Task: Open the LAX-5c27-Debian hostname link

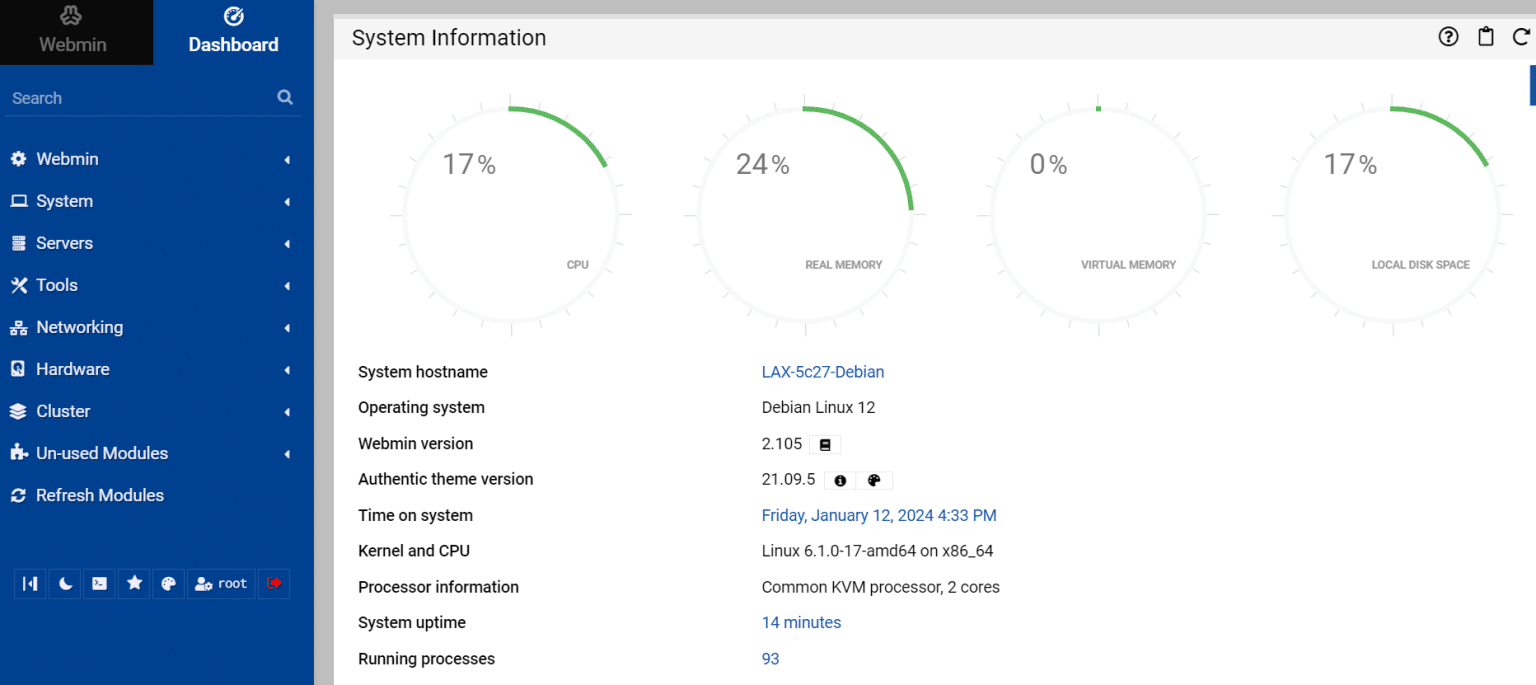Action: tap(822, 372)
